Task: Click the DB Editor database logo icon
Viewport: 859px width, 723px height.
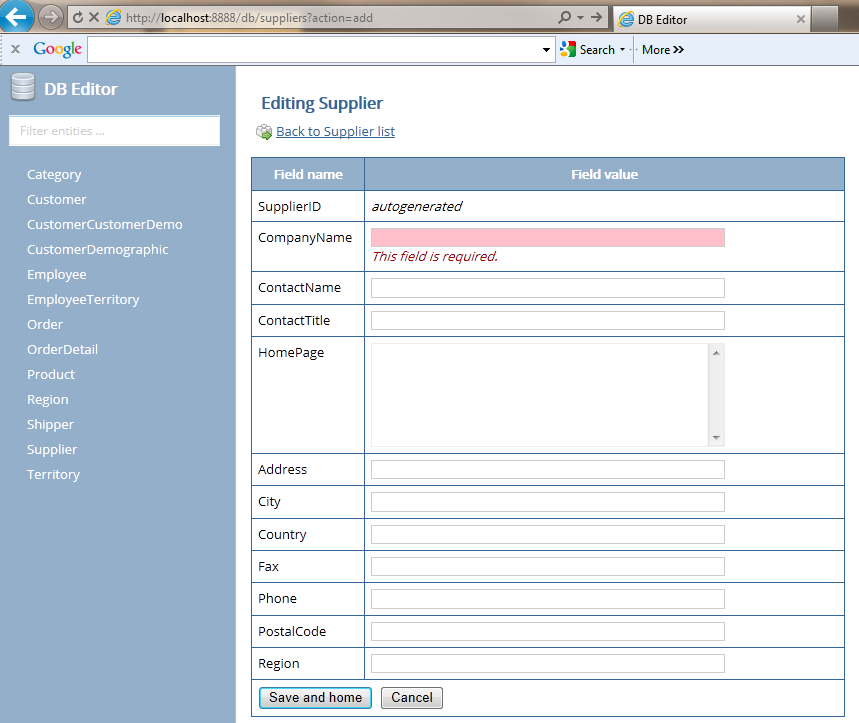Action: 23,89
